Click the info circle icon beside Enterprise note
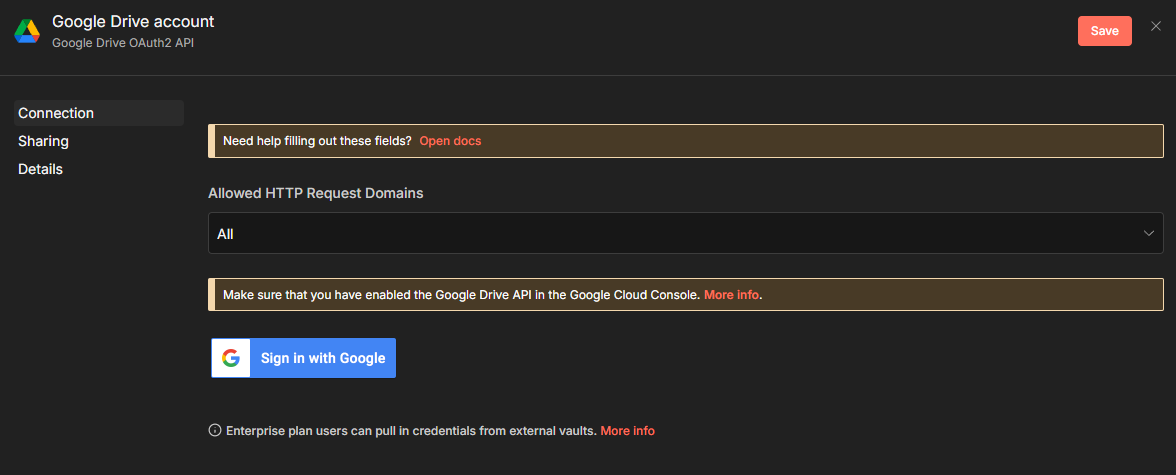 pos(214,431)
